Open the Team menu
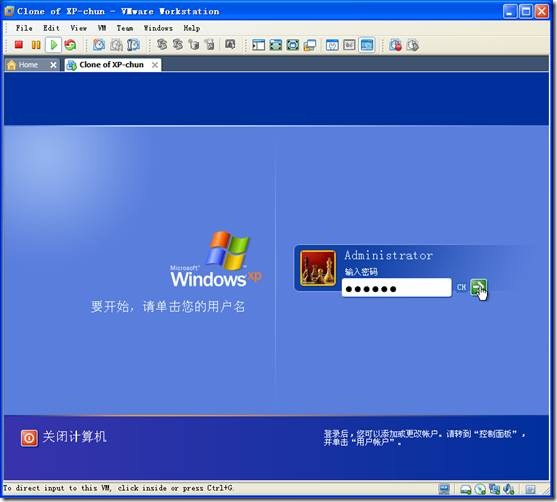557x502 pixels. click(125, 28)
